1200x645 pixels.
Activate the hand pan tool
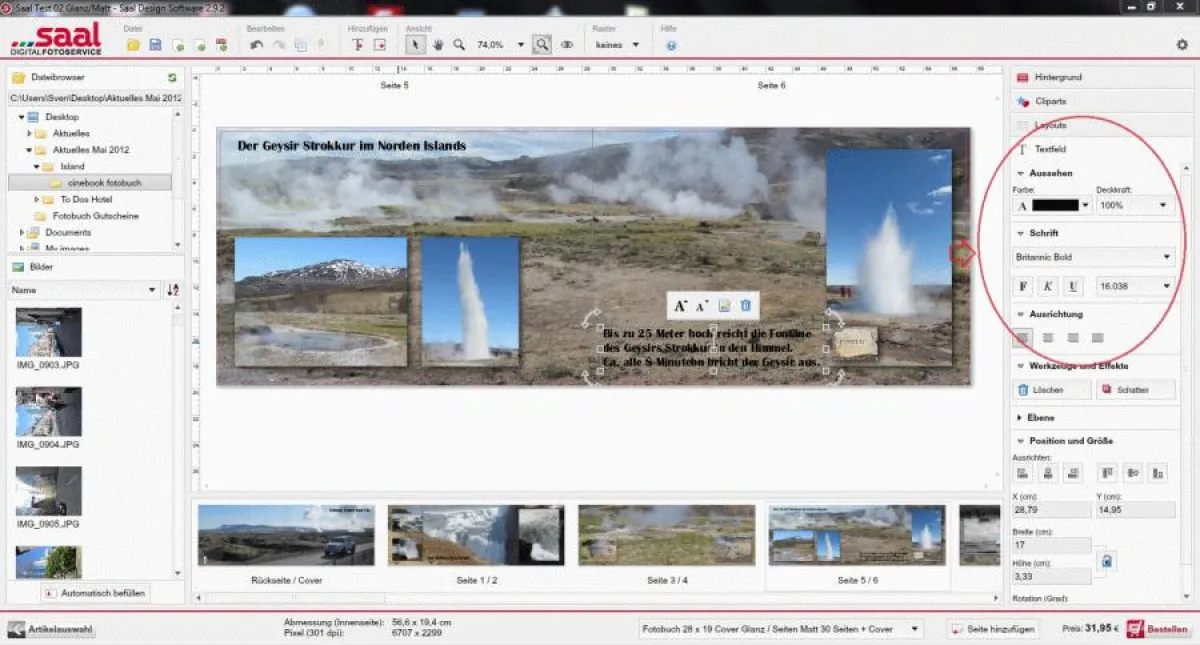coord(437,44)
